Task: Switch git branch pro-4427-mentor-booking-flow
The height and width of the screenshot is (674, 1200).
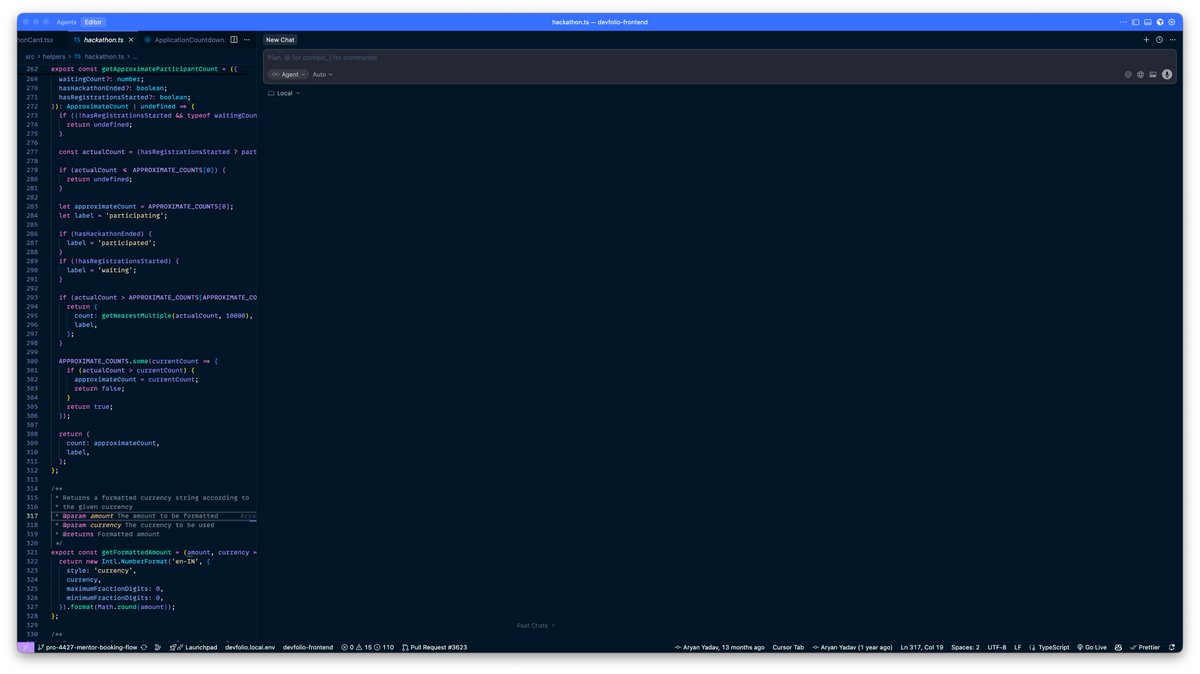Action: (88, 647)
